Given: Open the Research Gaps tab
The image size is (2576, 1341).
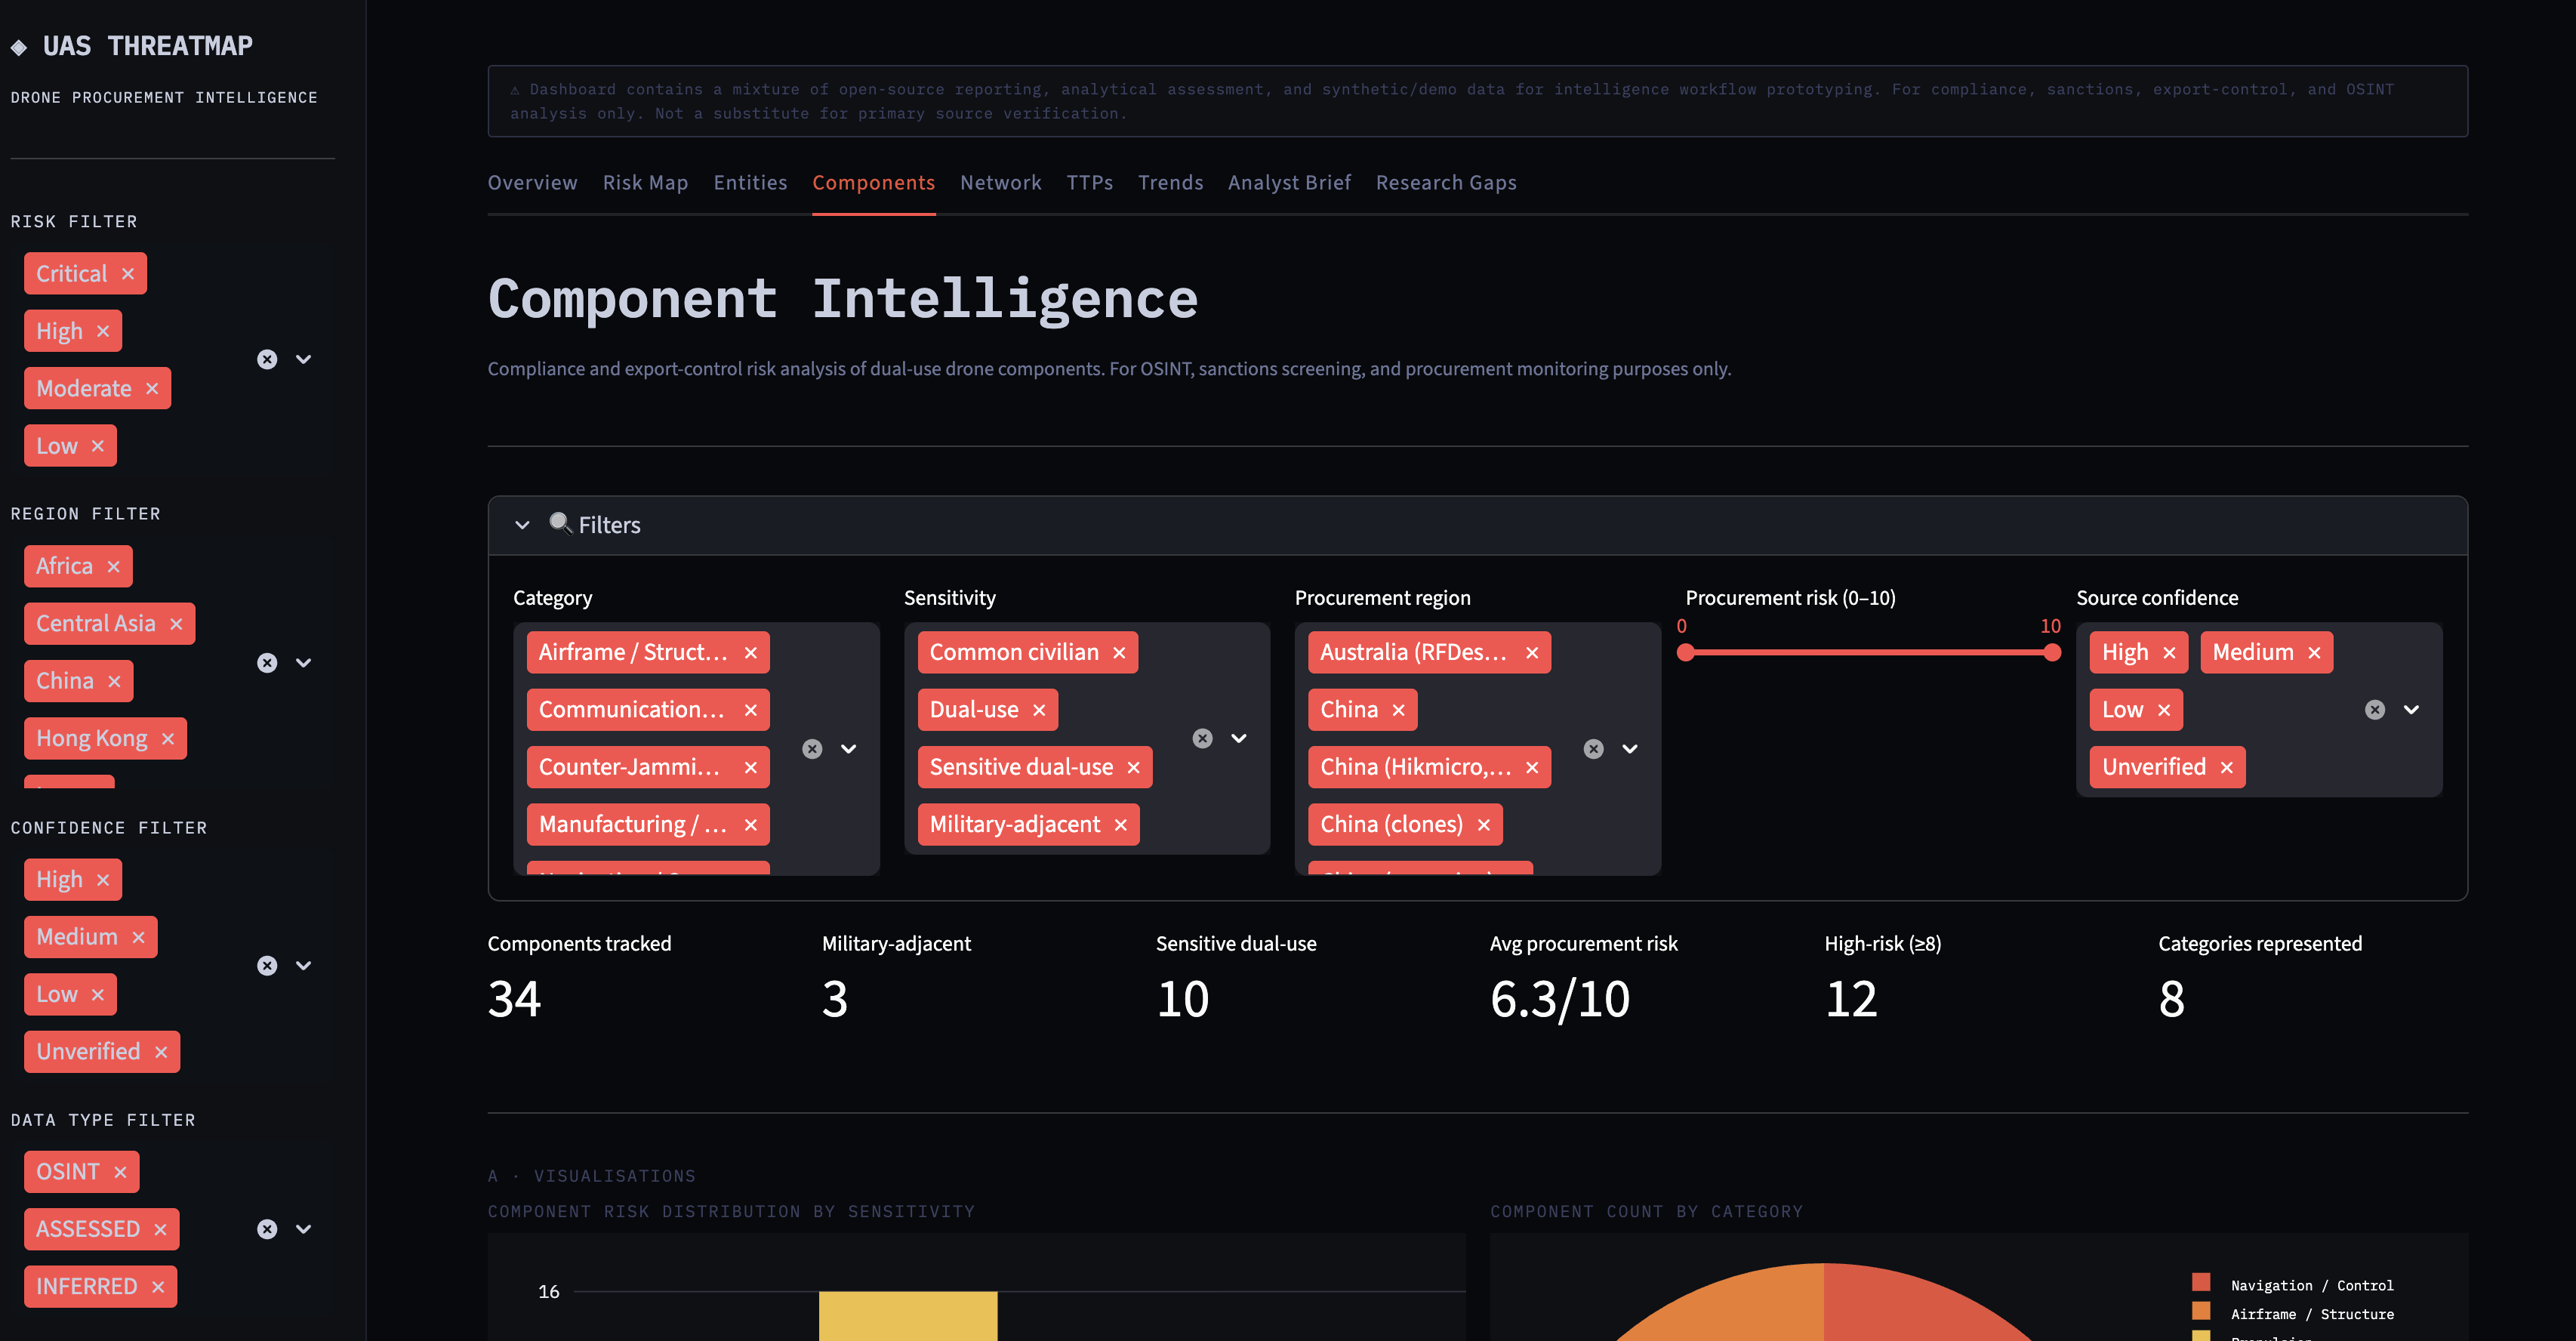Looking at the screenshot, I should pos(1446,183).
